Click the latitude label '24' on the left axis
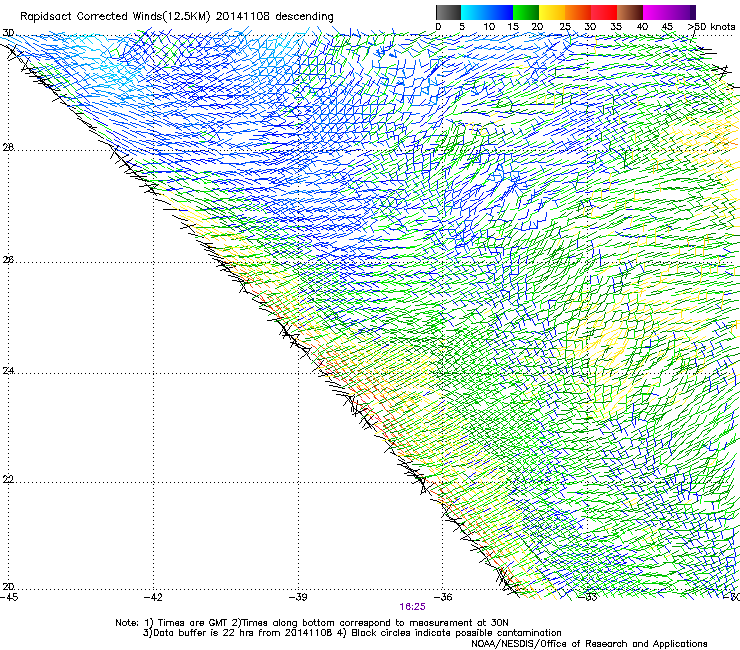740x650 pixels. (8, 371)
